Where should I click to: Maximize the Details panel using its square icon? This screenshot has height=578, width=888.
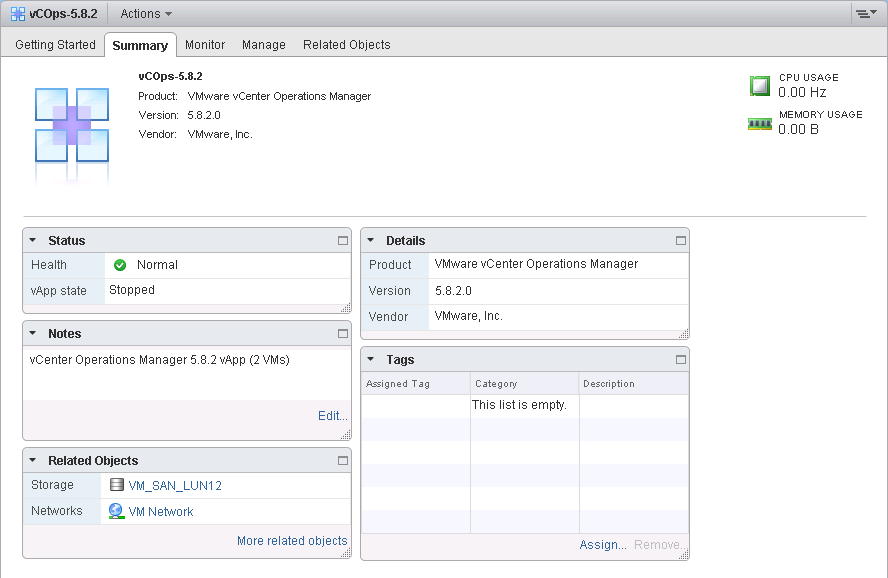(x=681, y=241)
